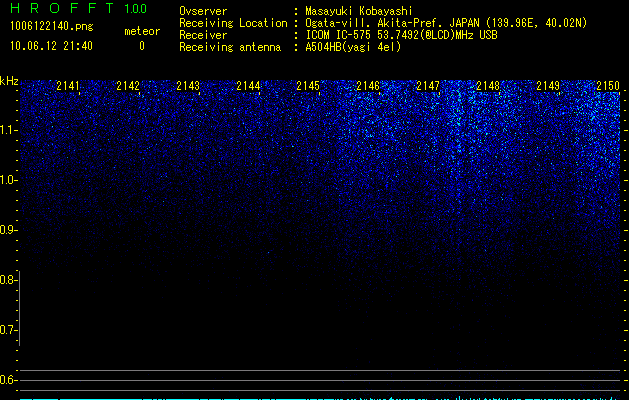Click the 2143 time marker
Viewport: 629px width, 400px height.
coord(188,85)
